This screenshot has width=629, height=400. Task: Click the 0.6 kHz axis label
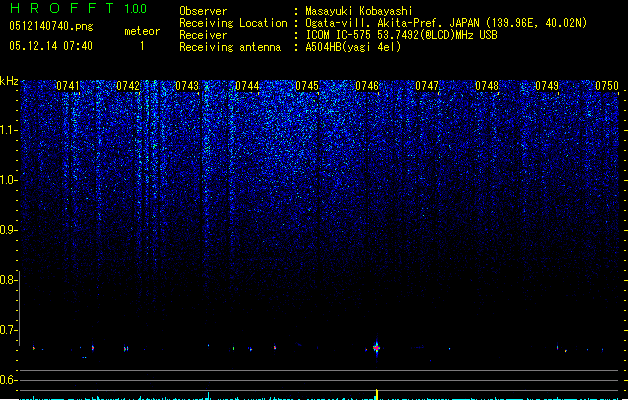(x=8, y=380)
